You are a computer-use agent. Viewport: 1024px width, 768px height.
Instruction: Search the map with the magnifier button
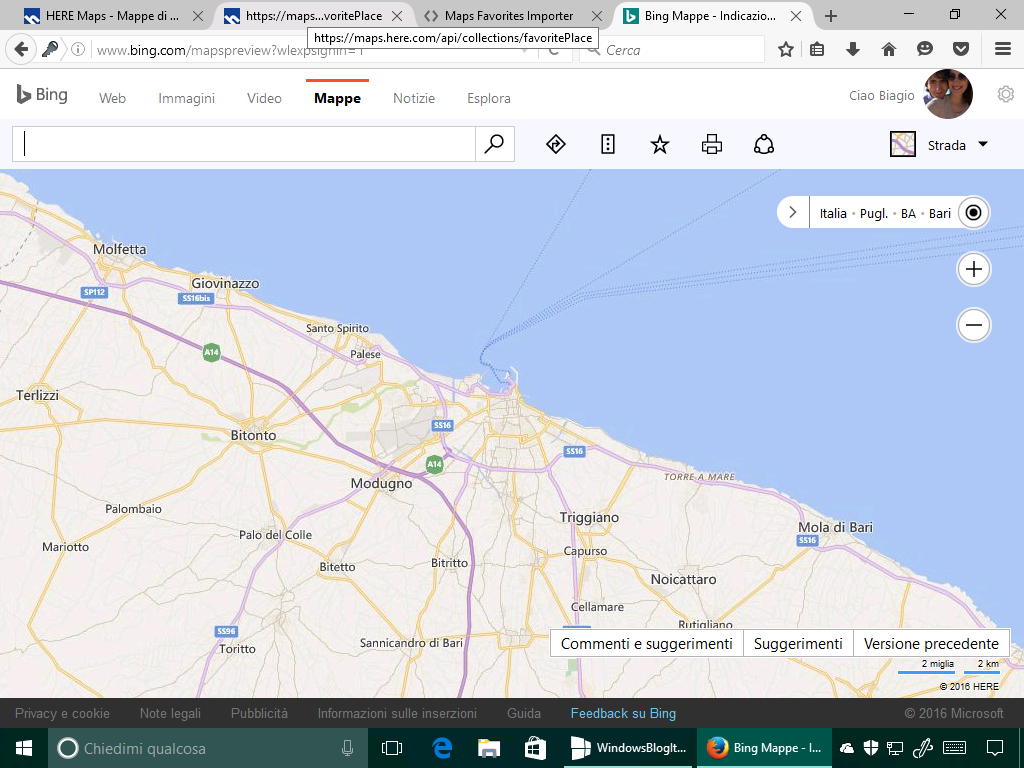(x=494, y=144)
